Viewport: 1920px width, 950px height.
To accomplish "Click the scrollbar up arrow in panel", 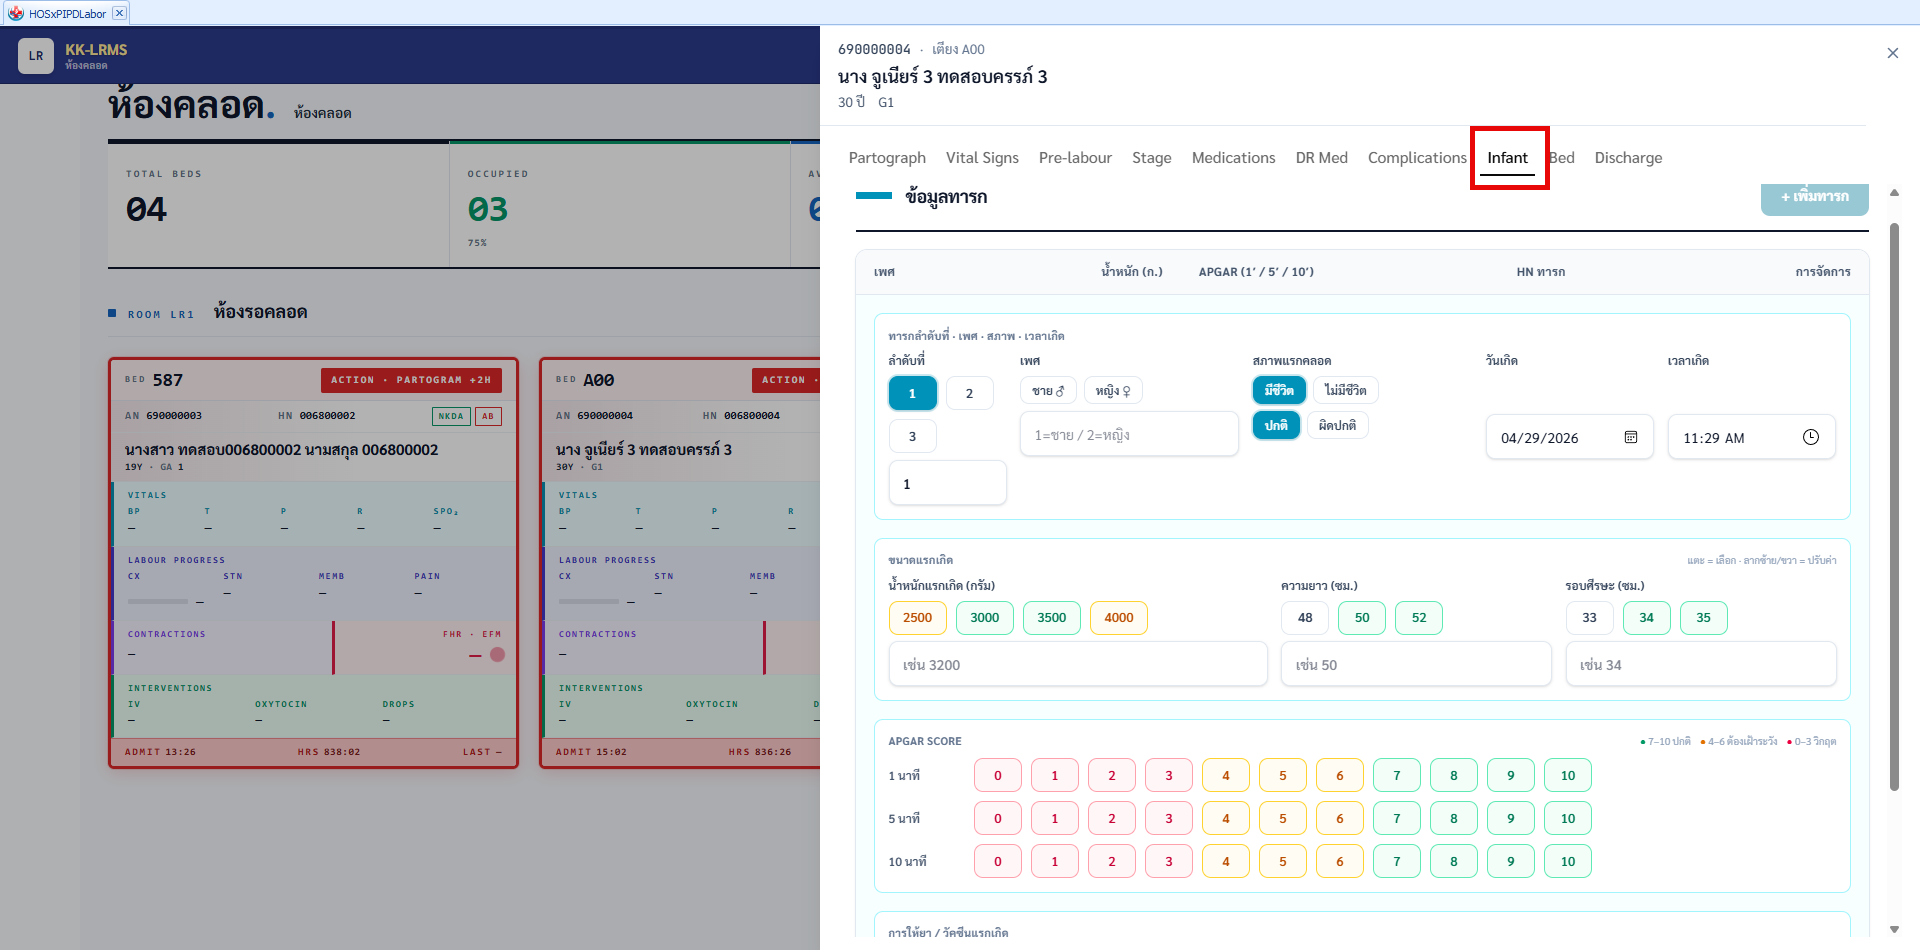I will point(1894,192).
